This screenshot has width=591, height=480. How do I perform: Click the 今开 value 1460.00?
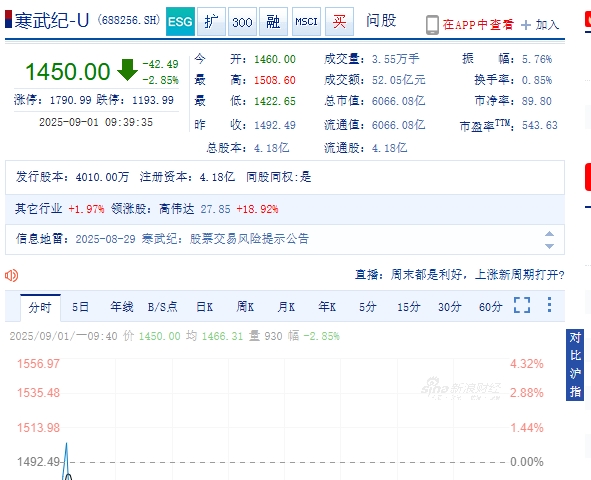click(275, 59)
